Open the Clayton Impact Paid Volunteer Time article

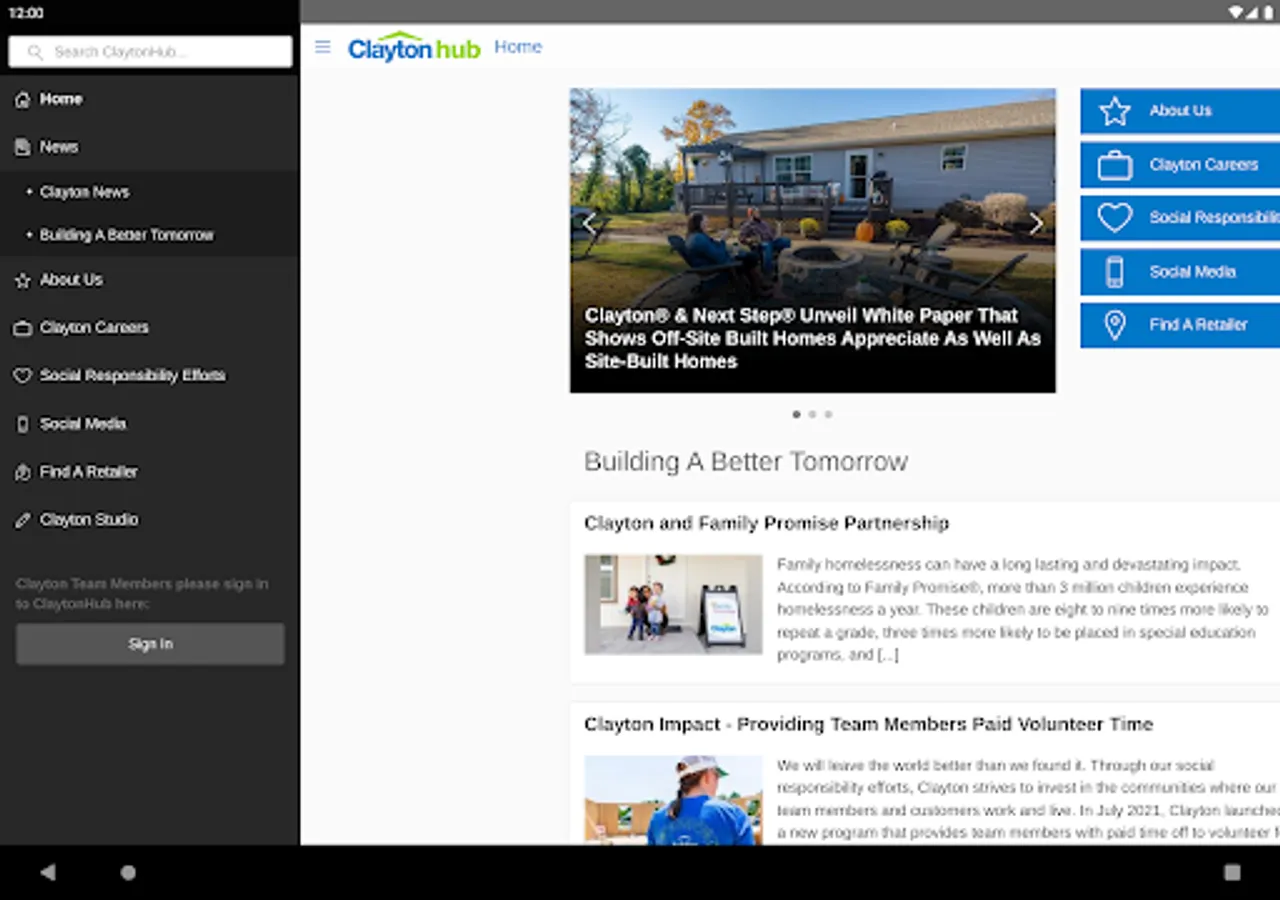point(868,724)
